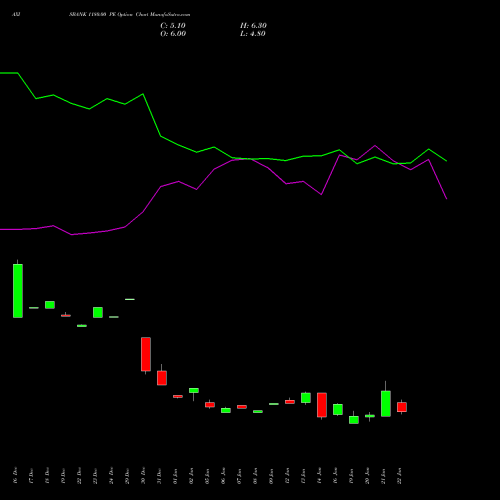This screenshot has width=500, height=500.
Task: Click the high price value H: 6.30
Action: 253,26
